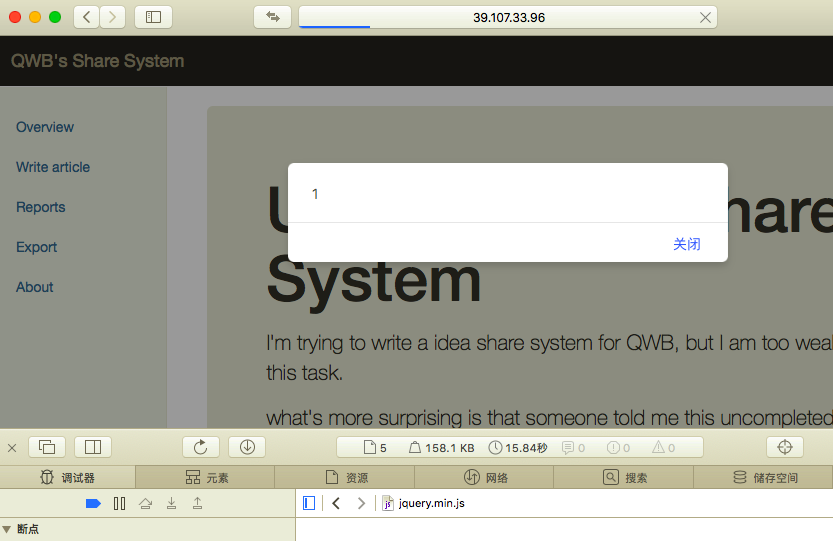Go forward with the Safari forward arrow
Viewport: 833px width, 541px height.
[112, 17]
